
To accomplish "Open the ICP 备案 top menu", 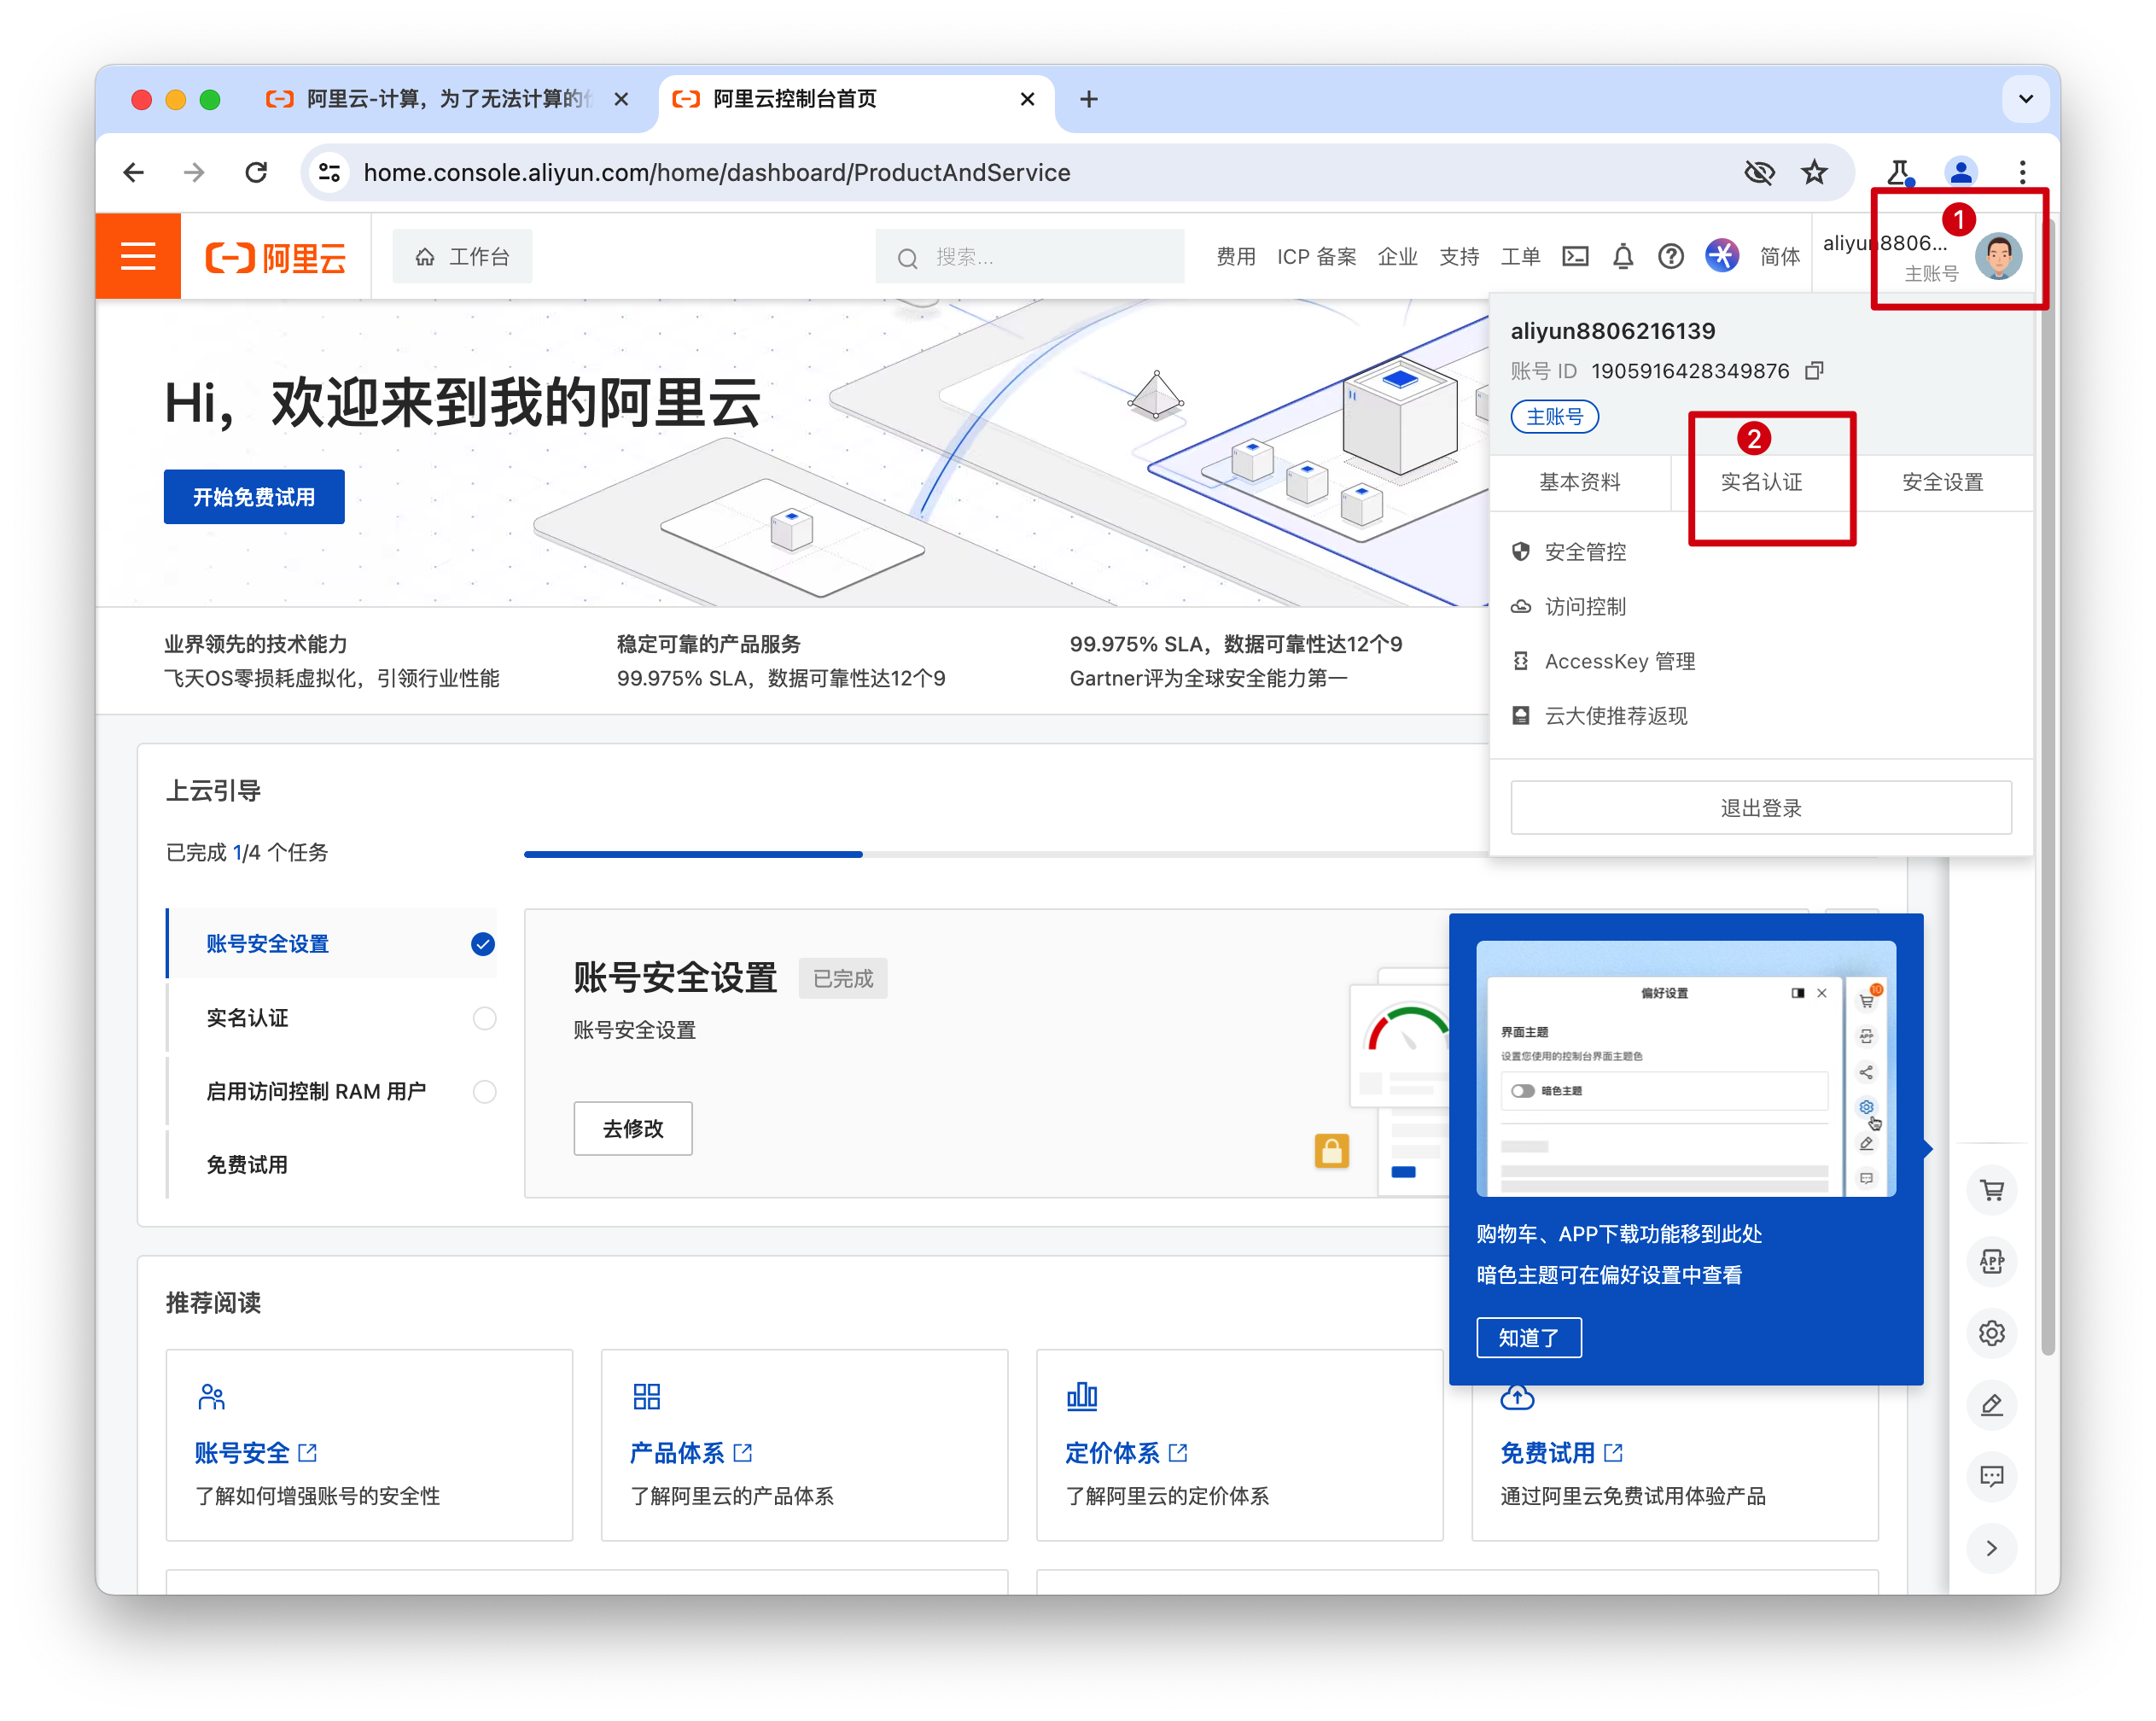I will [x=1317, y=257].
